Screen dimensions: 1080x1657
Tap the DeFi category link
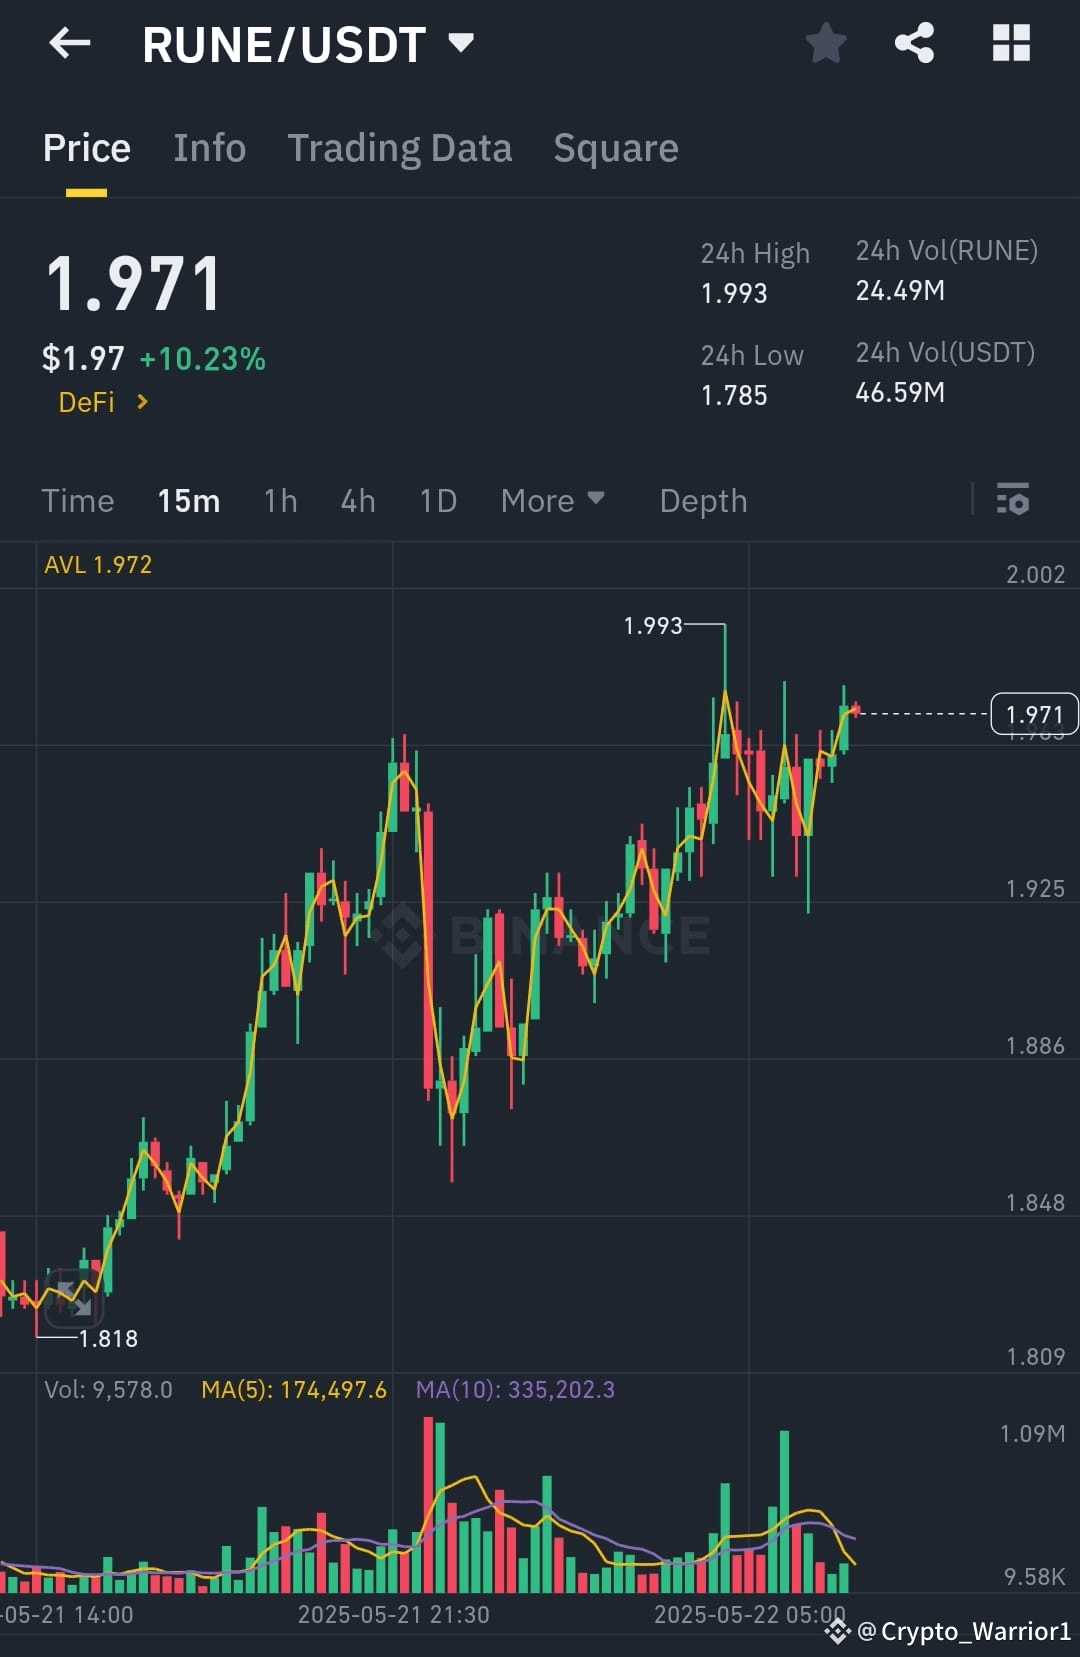click(x=87, y=402)
